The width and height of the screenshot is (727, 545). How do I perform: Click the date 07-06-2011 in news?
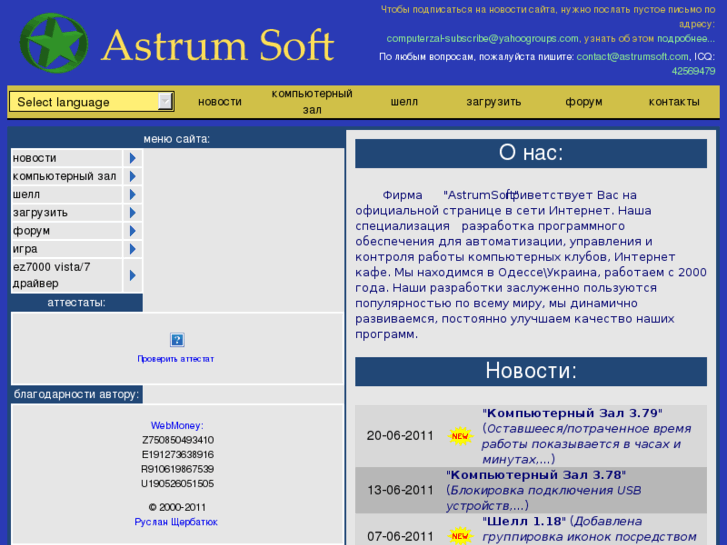(400, 537)
